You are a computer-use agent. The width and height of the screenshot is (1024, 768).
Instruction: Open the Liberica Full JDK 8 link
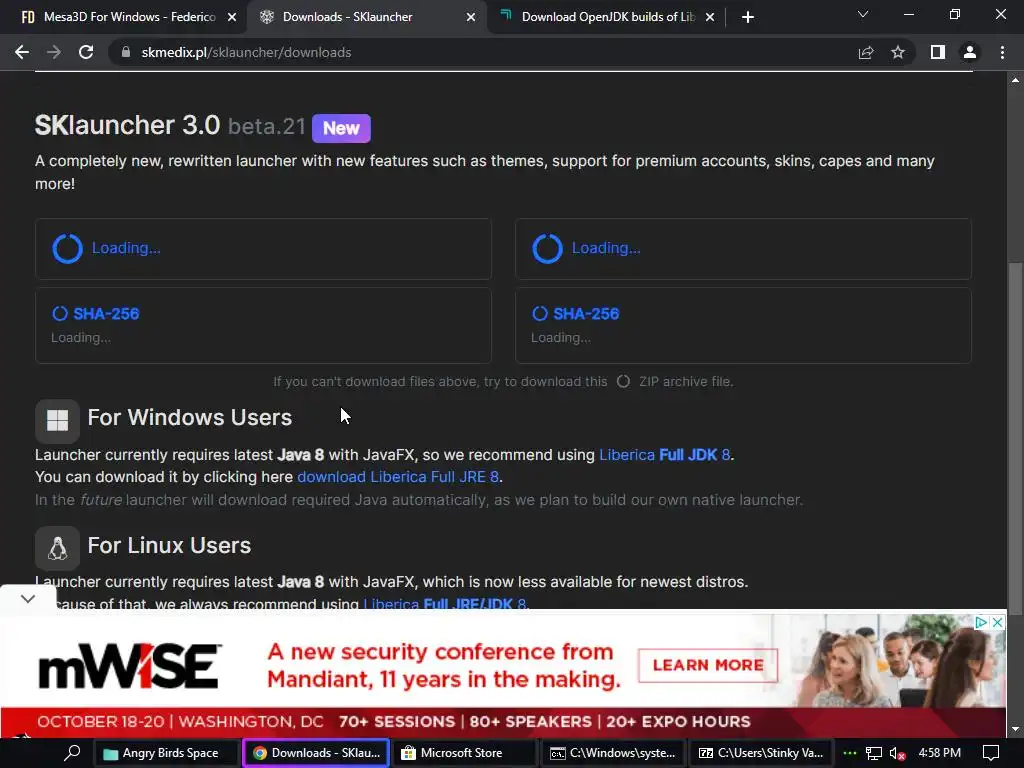[665, 455]
